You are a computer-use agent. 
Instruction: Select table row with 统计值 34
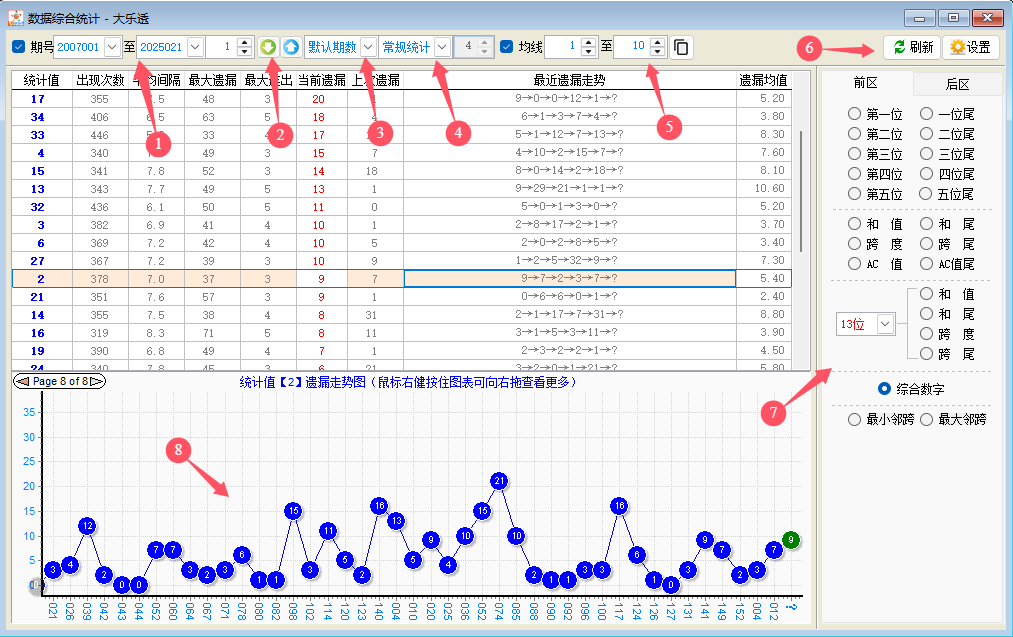click(x=401, y=117)
